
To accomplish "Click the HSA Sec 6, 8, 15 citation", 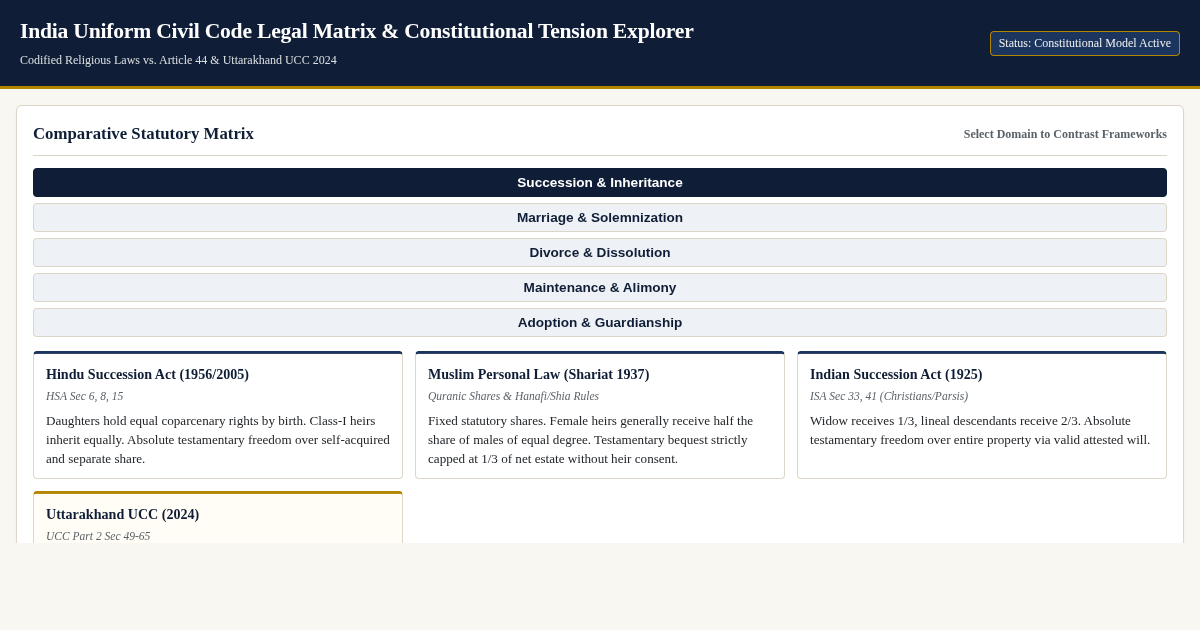I will (x=84, y=396).
